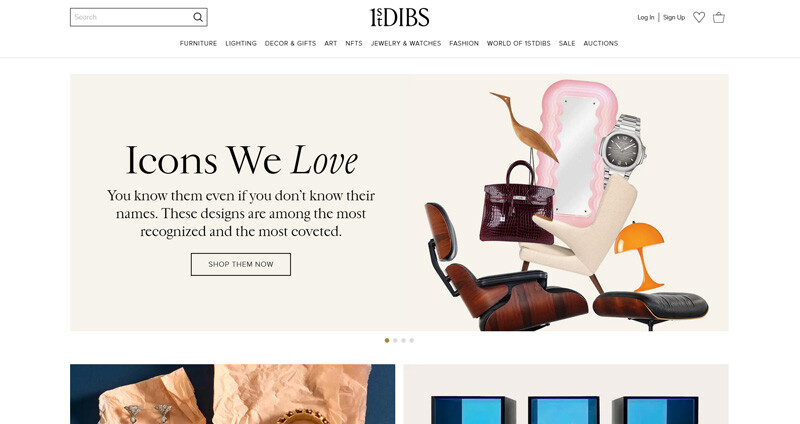Open the Auctions page

[601, 43]
